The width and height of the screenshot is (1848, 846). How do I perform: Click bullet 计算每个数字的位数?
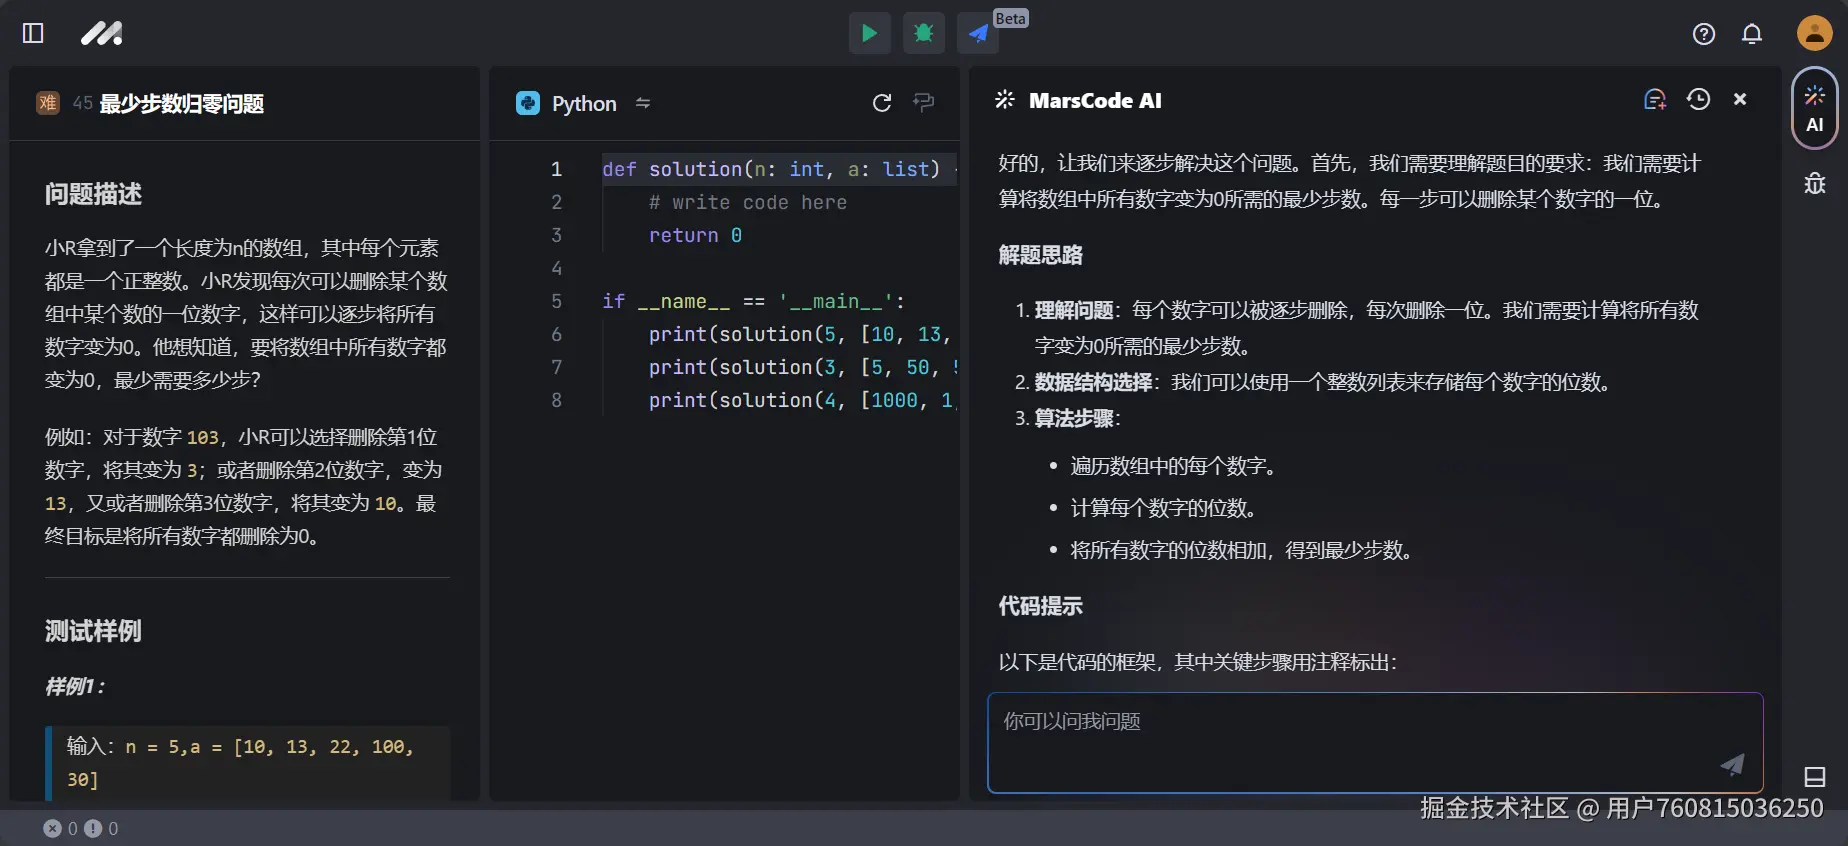pyautogui.click(x=1163, y=508)
